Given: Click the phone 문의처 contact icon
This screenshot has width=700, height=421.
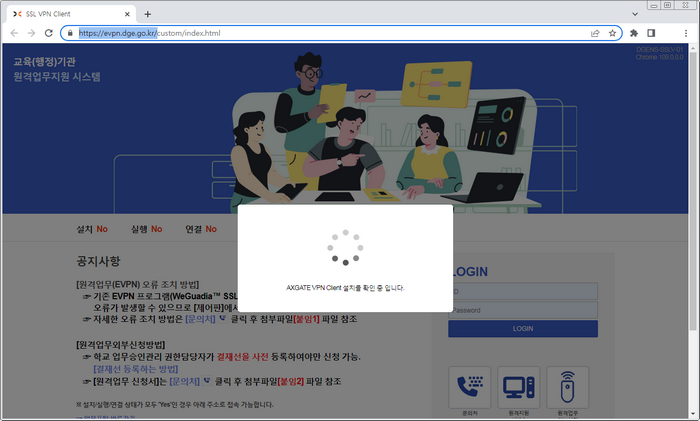Looking at the screenshot, I should pos(470,388).
